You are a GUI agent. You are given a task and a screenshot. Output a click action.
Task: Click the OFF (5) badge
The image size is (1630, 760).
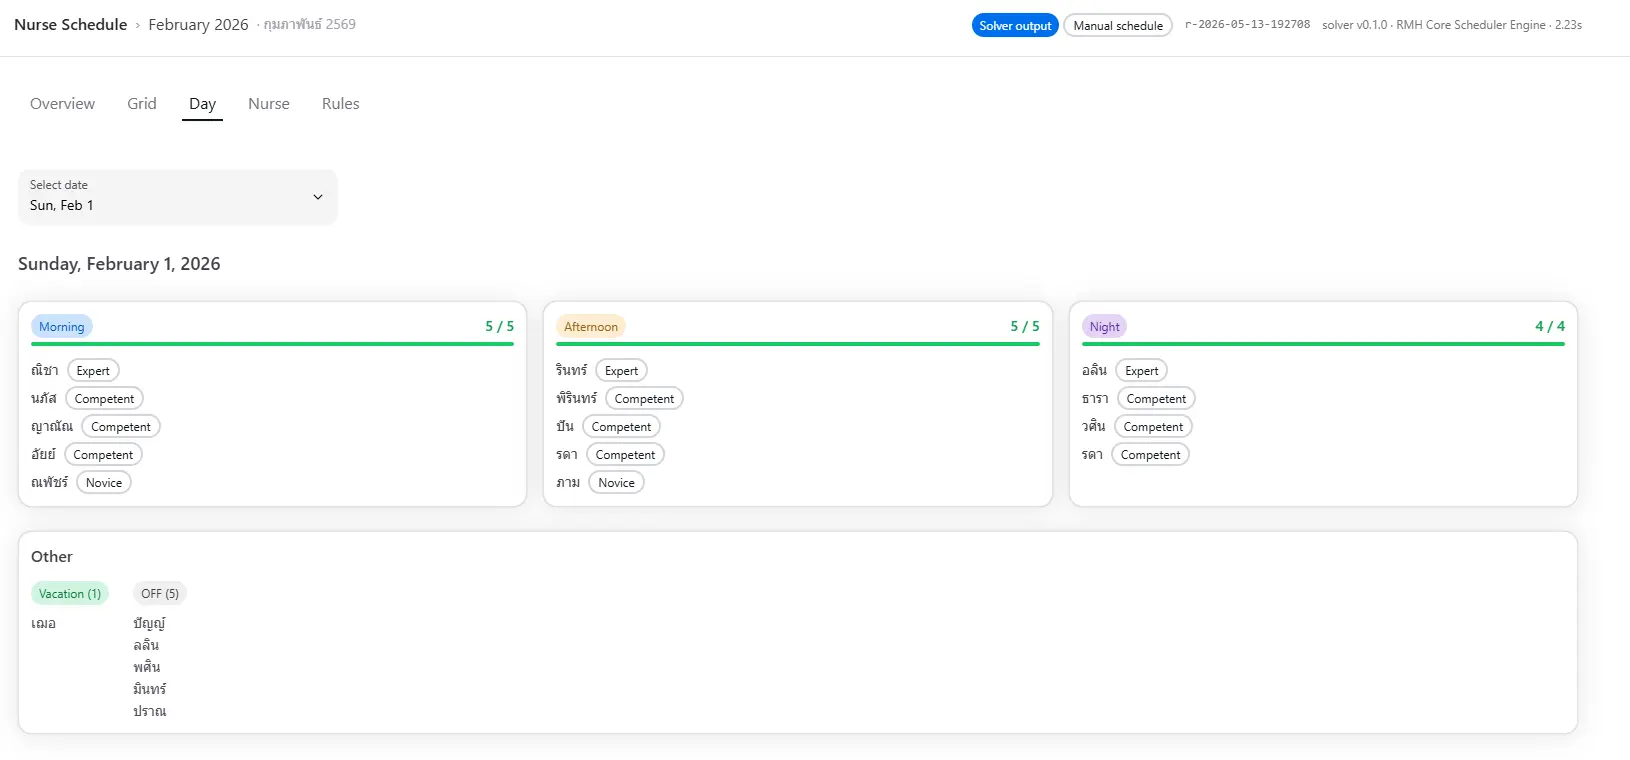point(160,594)
